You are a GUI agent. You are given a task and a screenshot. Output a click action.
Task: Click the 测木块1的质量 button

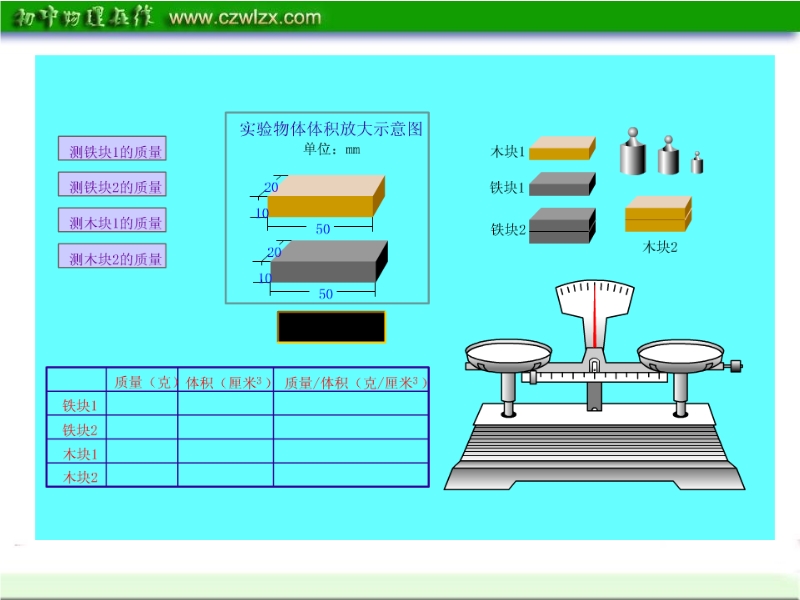click(x=112, y=220)
